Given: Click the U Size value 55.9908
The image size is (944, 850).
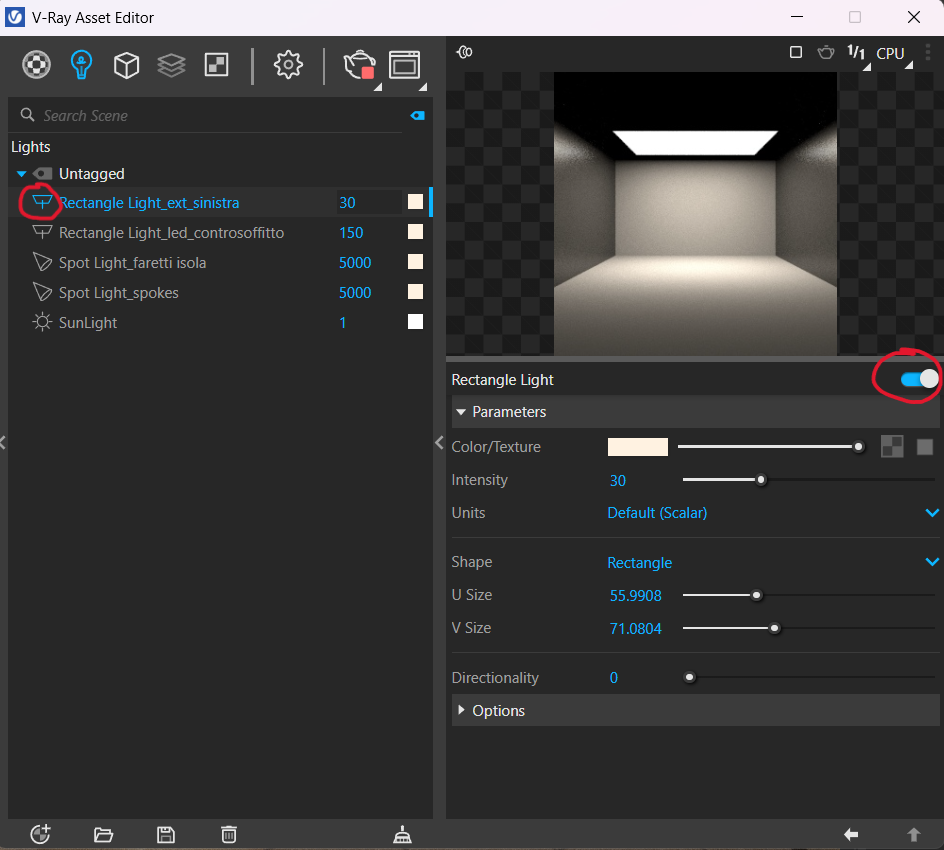Looking at the screenshot, I should point(635,595).
